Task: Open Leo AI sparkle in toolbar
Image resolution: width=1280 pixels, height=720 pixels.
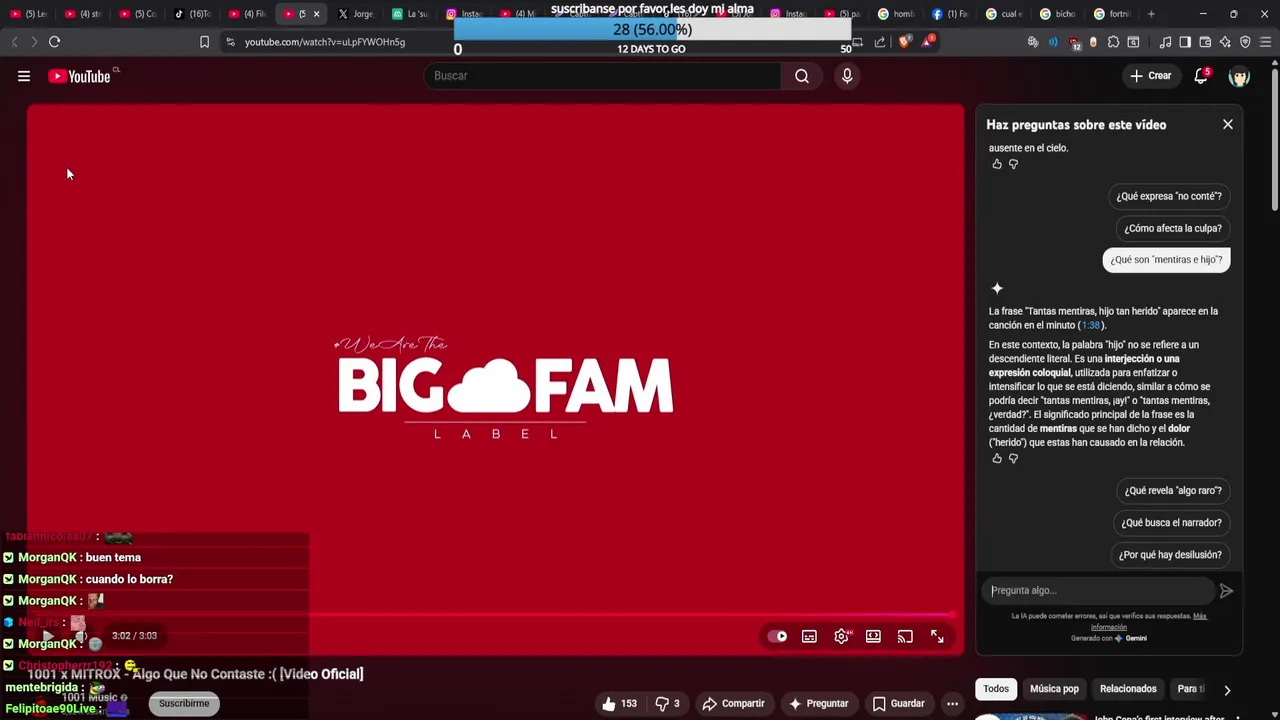Action: [1225, 42]
